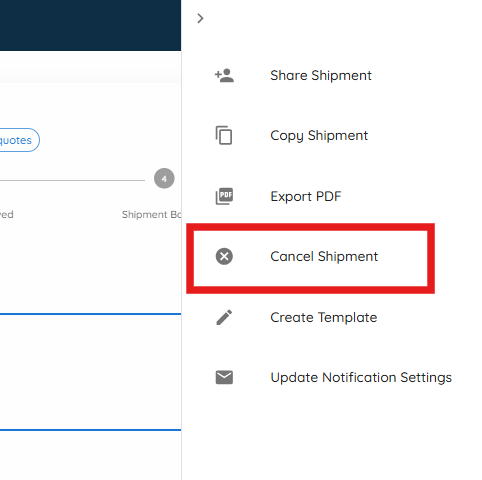Image resolution: width=482 pixels, height=480 pixels.
Task: Select Share Shipment menu entry
Action: 321,75
